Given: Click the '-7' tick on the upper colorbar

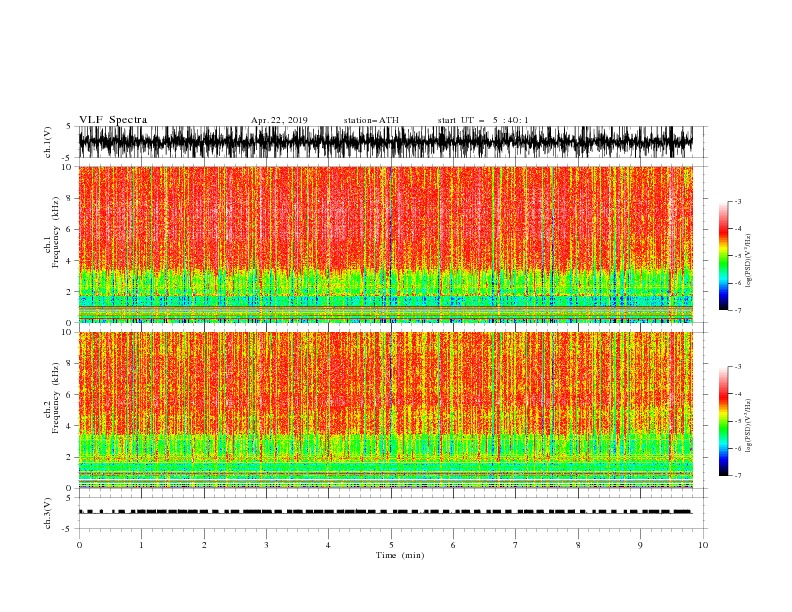Looking at the screenshot, I should point(737,310).
